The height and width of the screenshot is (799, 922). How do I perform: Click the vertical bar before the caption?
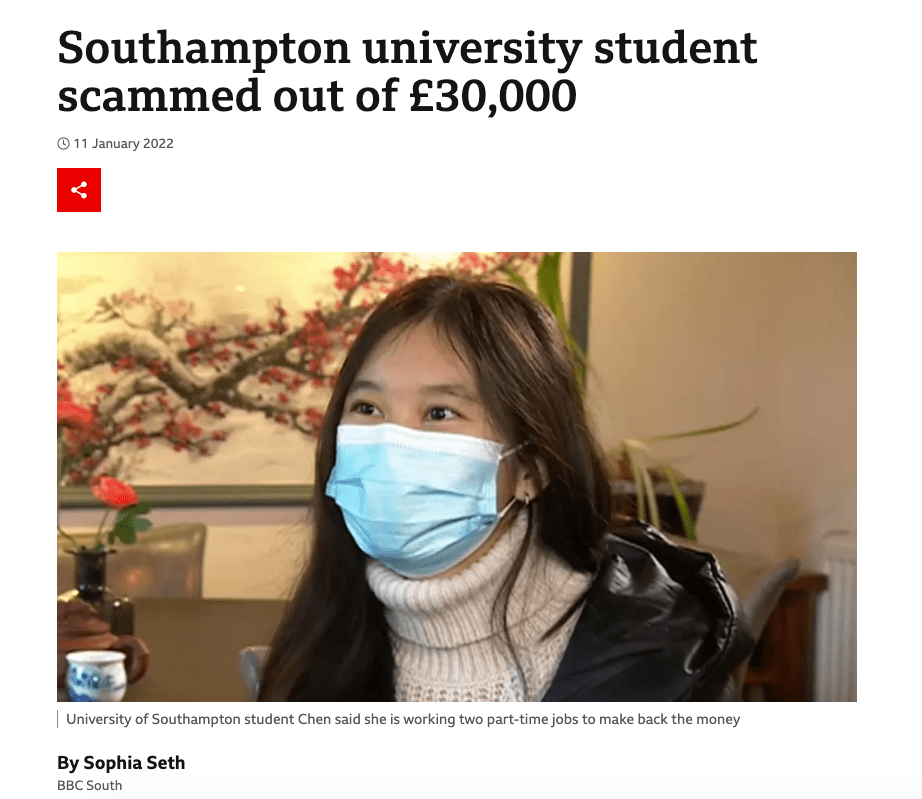click(x=58, y=719)
